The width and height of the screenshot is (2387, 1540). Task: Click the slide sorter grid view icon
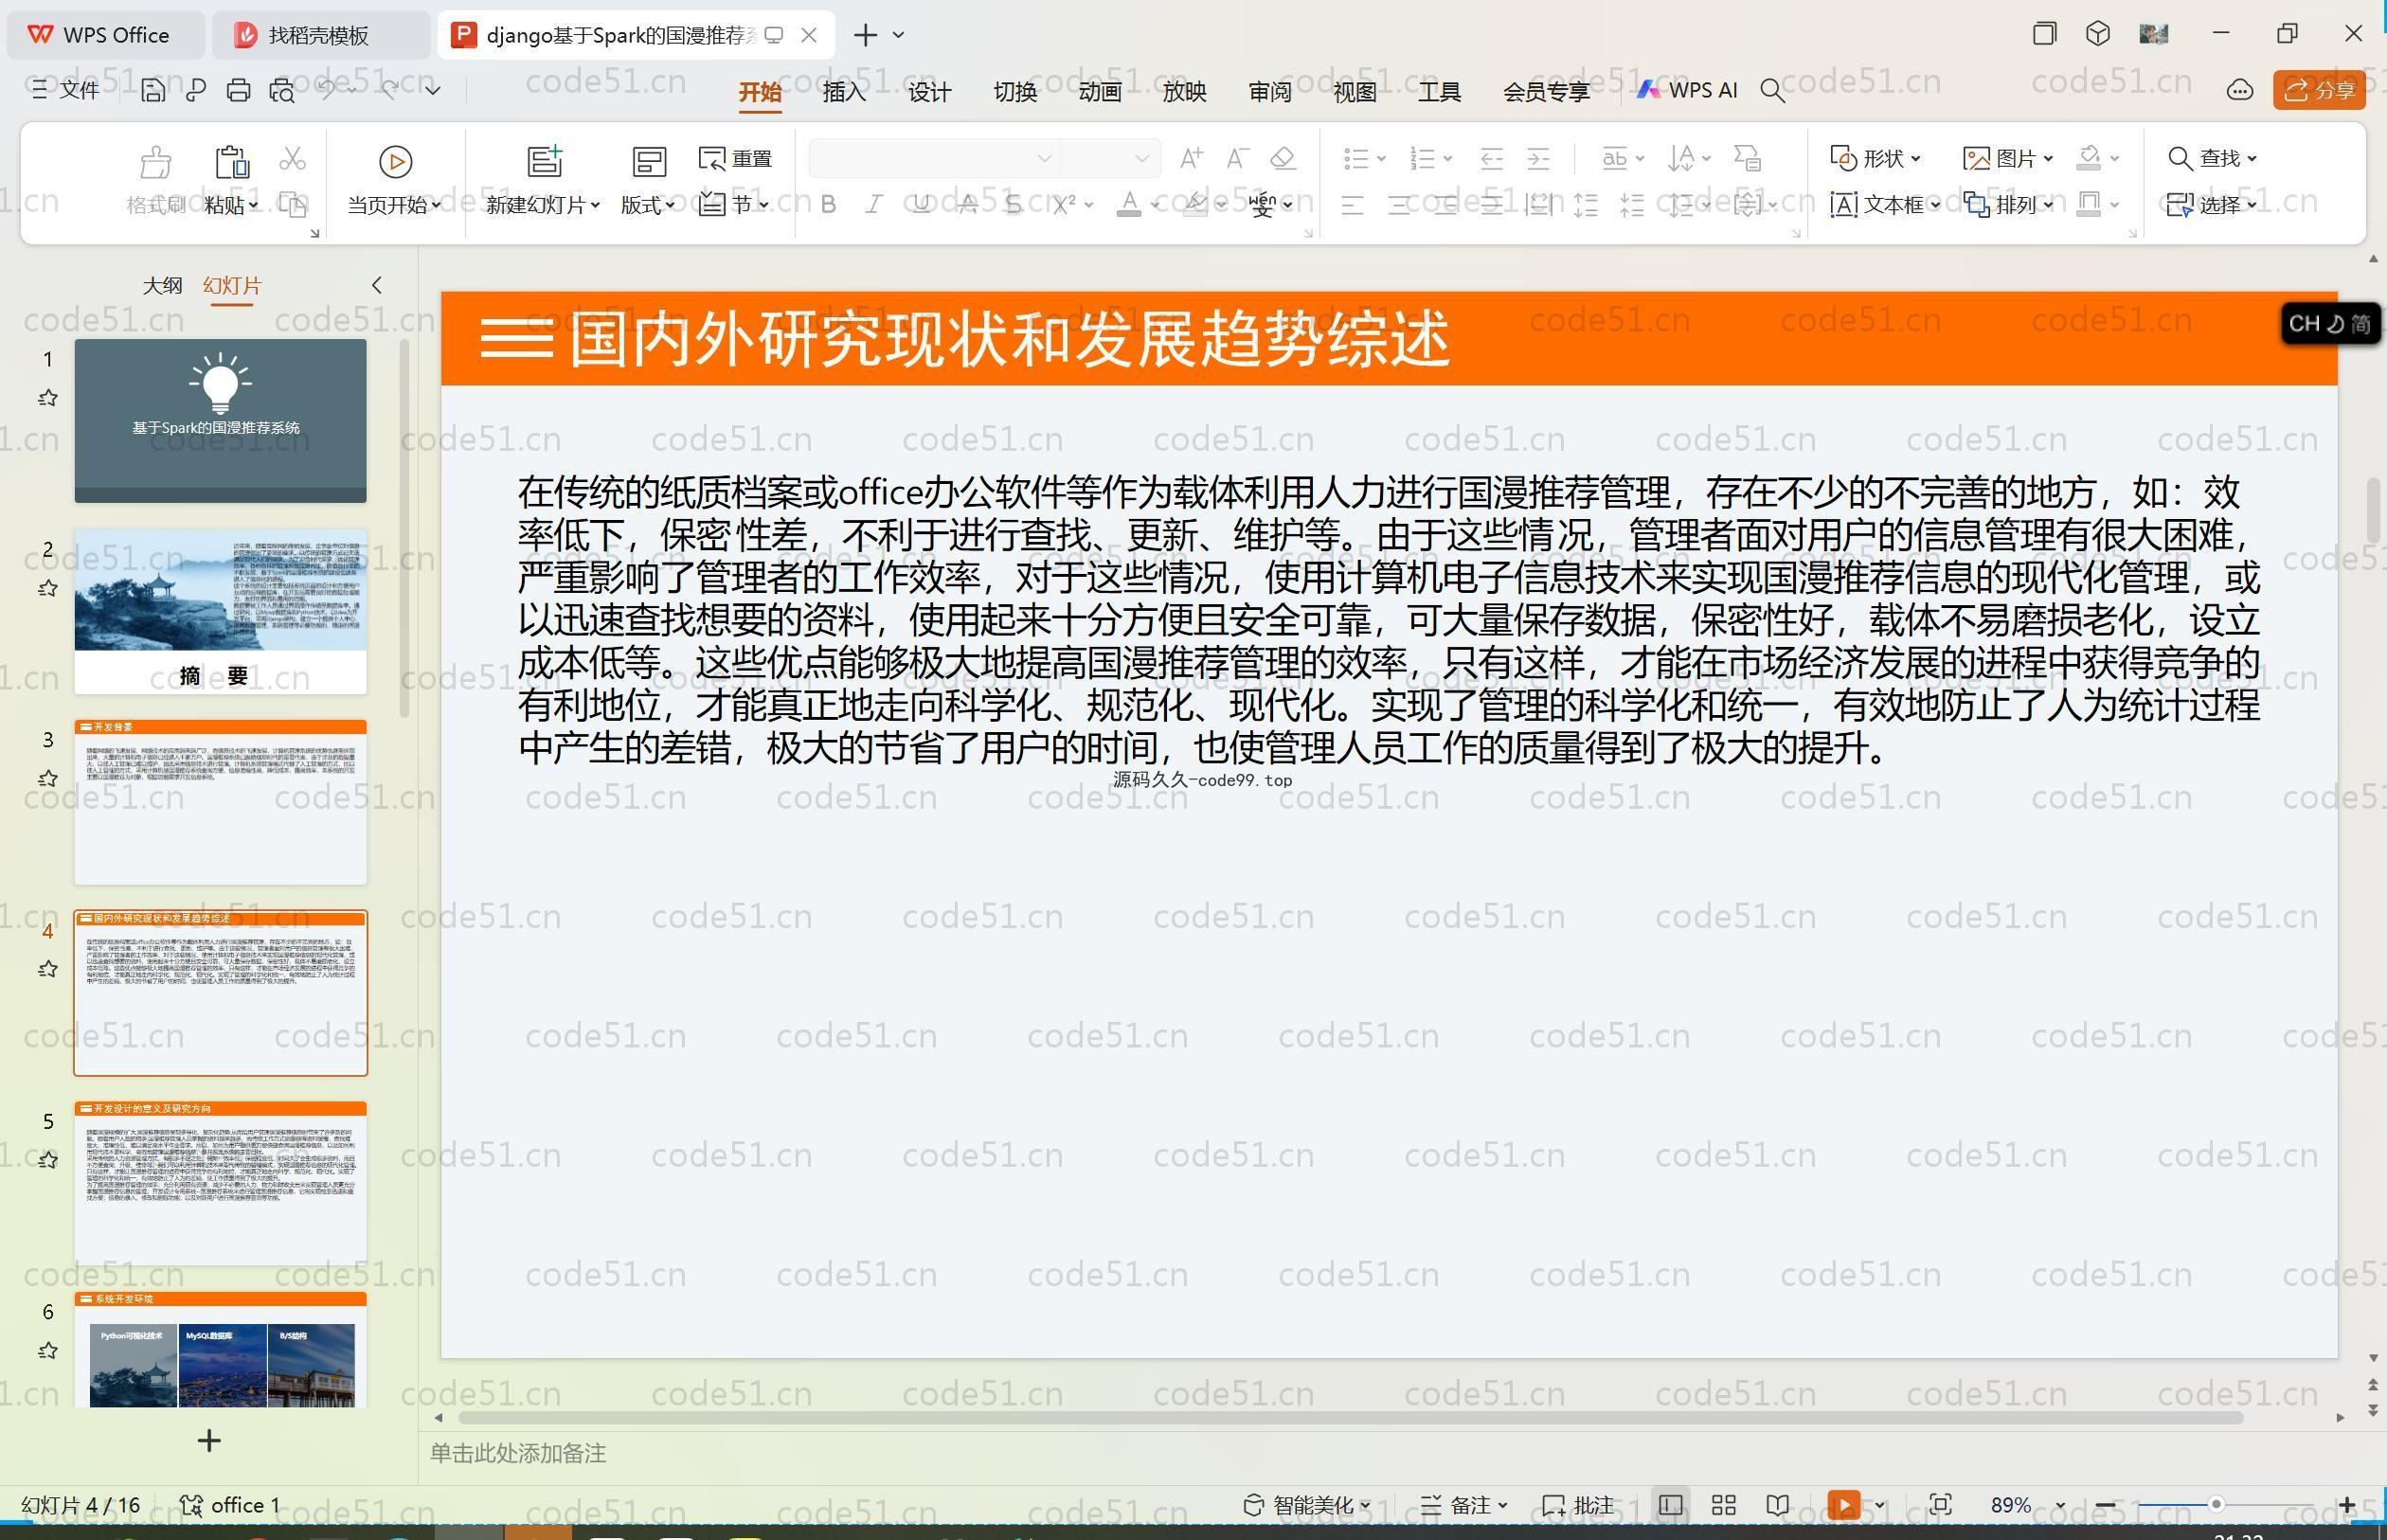point(1723,1505)
